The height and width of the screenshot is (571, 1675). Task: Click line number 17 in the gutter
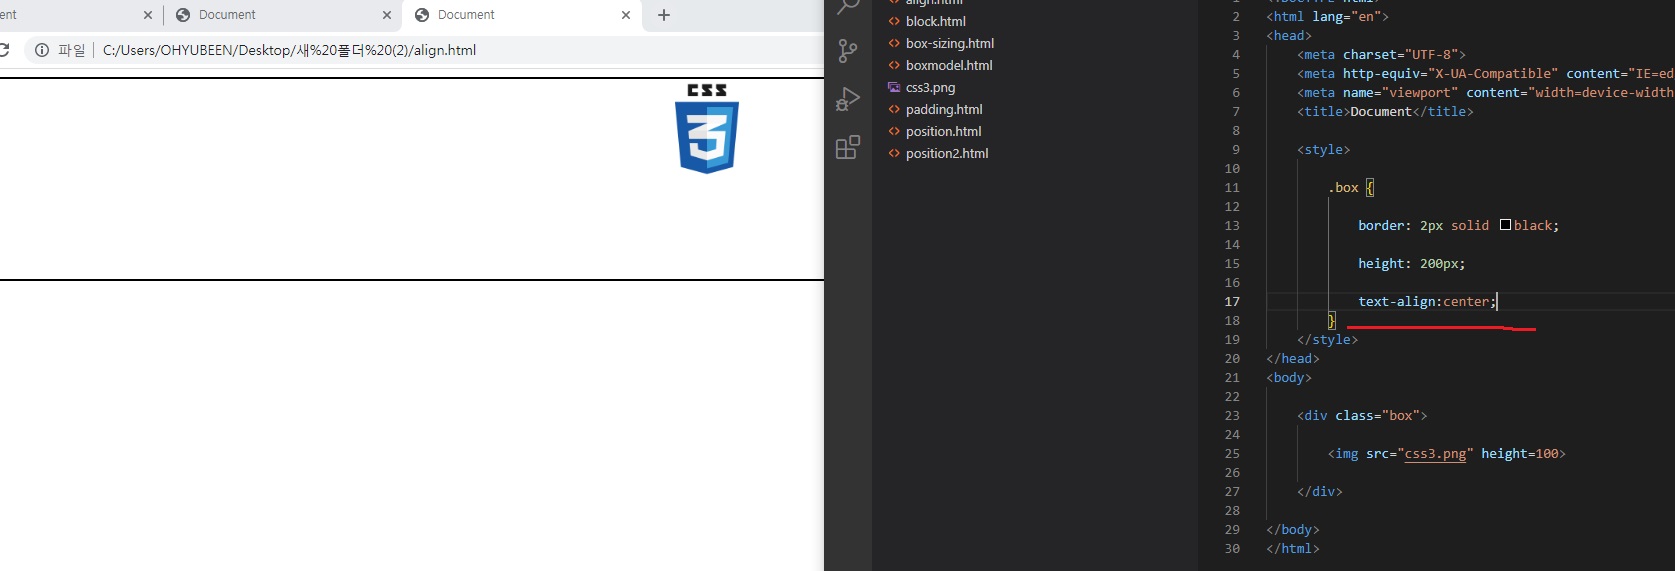[1232, 301]
